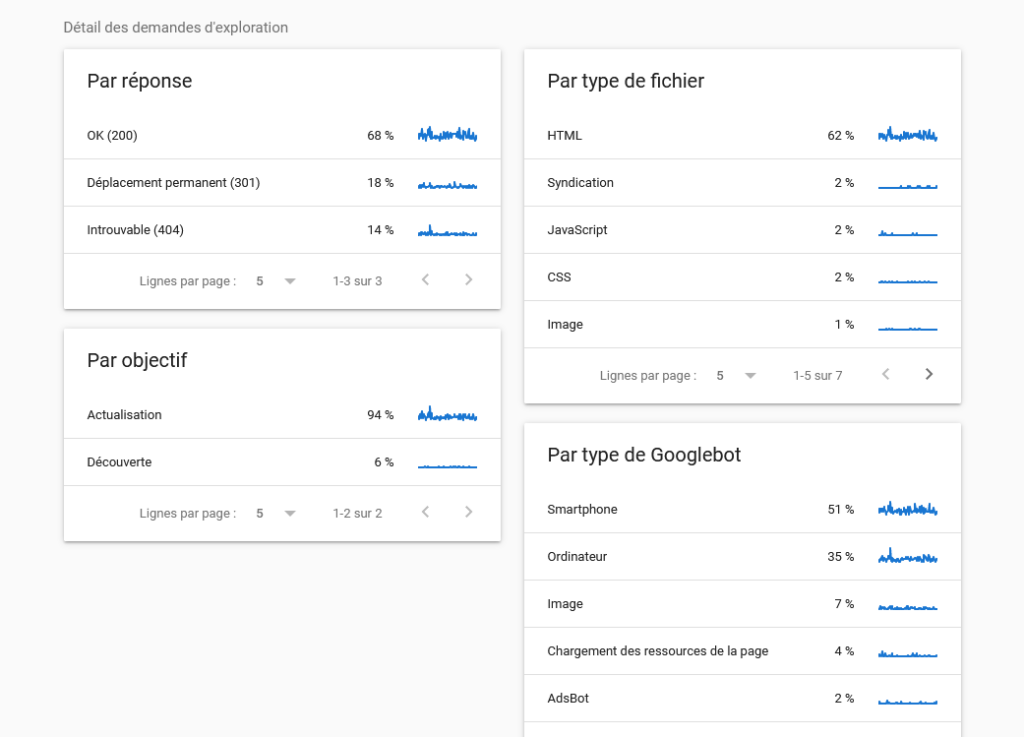1024x737 pixels.
Task: Open the JavaScript file type row
Action: click(742, 230)
